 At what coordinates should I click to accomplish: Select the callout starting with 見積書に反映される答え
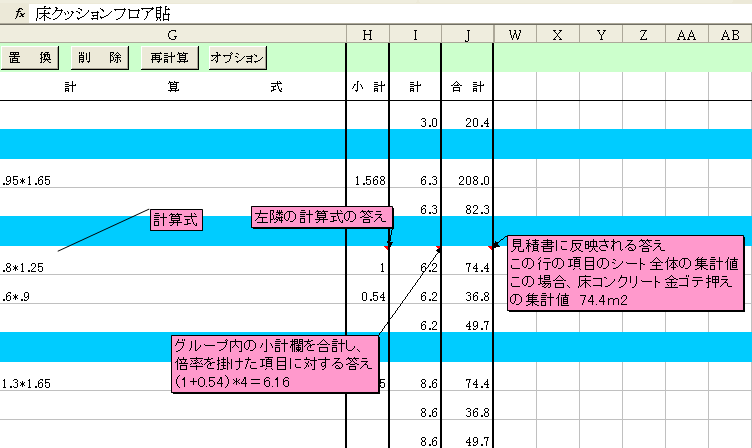click(x=624, y=272)
